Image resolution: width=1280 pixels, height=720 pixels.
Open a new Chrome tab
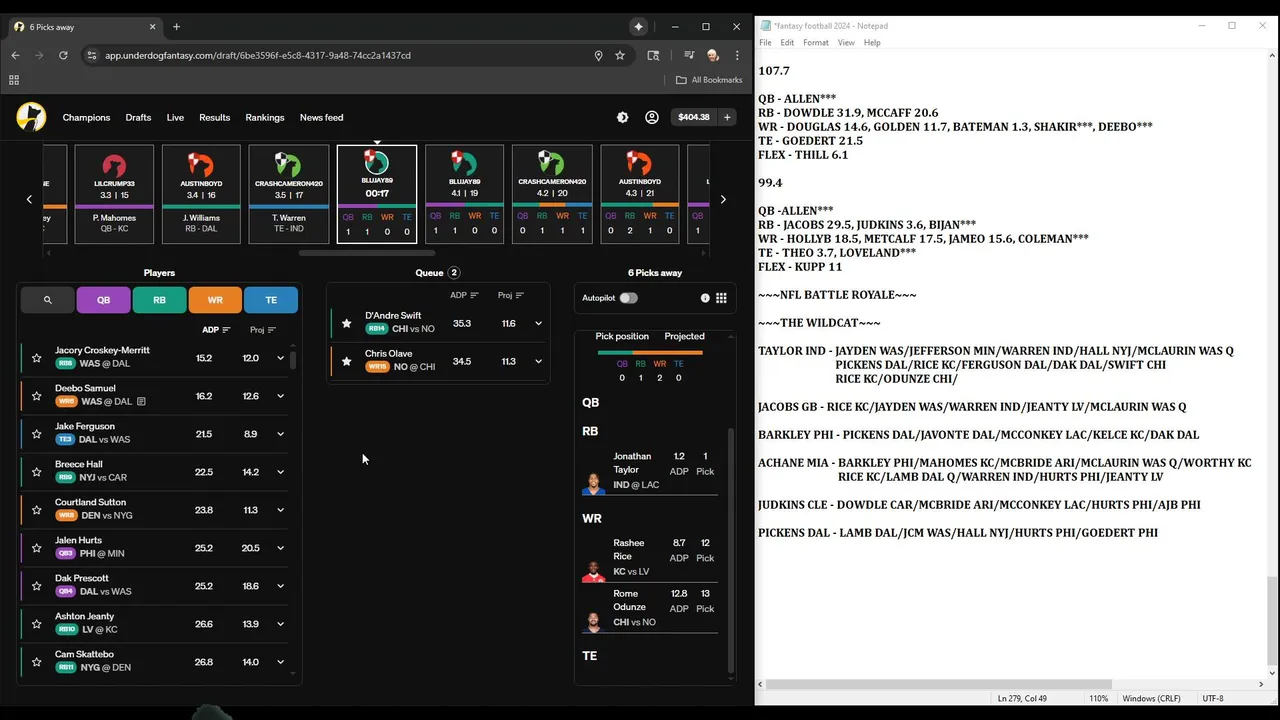tap(176, 27)
